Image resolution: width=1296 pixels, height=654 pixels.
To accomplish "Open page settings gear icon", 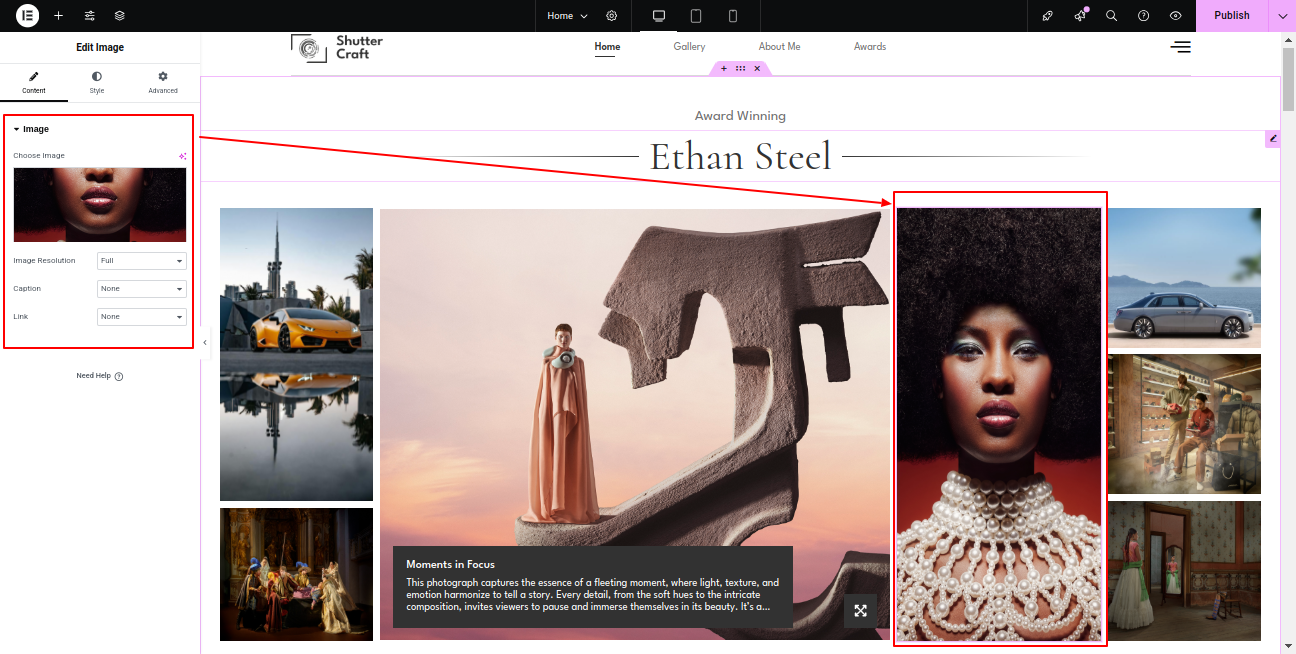I will click(612, 16).
